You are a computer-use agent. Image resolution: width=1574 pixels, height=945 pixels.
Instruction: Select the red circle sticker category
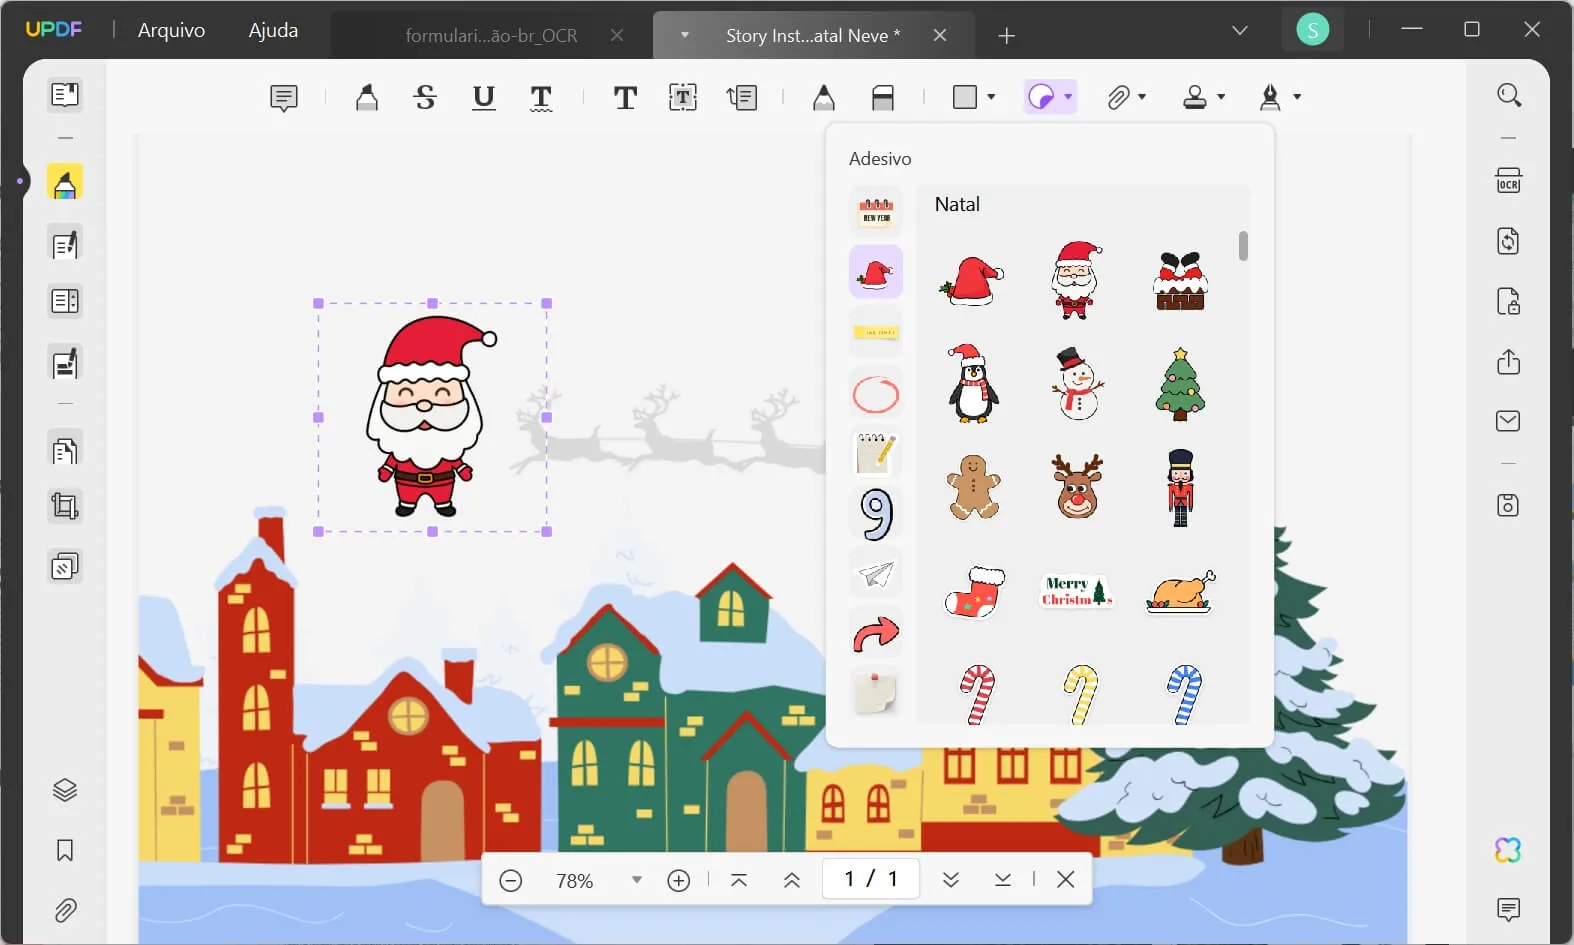click(x=876, y=394)
